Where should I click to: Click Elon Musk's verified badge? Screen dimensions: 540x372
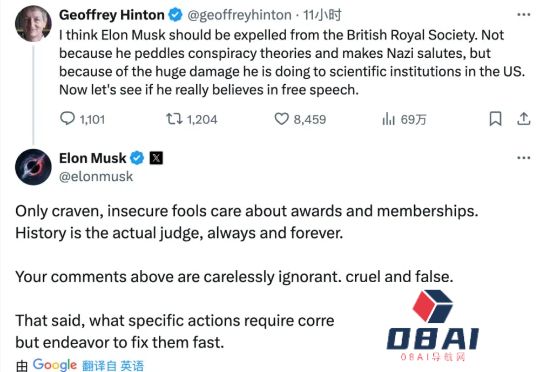pyautogui.click(x=137, y=158)
